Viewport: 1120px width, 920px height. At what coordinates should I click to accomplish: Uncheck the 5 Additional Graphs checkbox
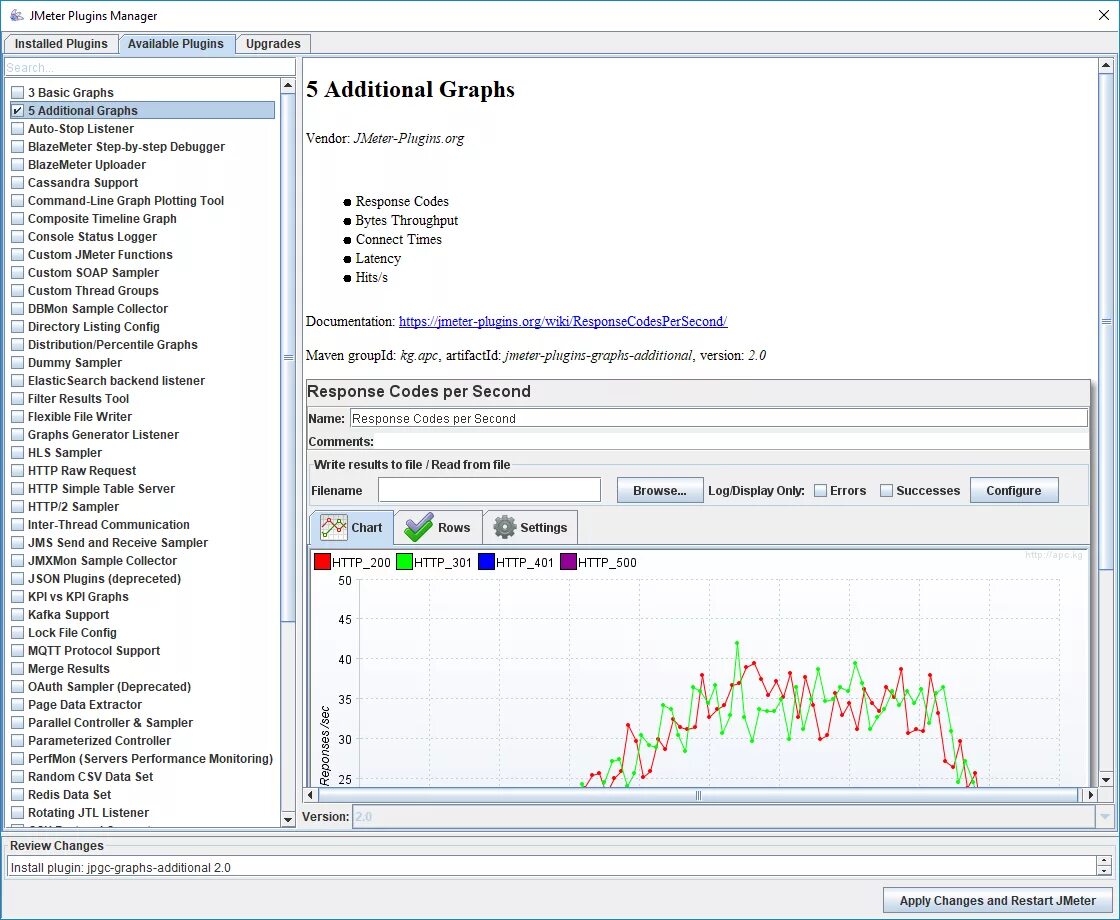click(18, 111)
